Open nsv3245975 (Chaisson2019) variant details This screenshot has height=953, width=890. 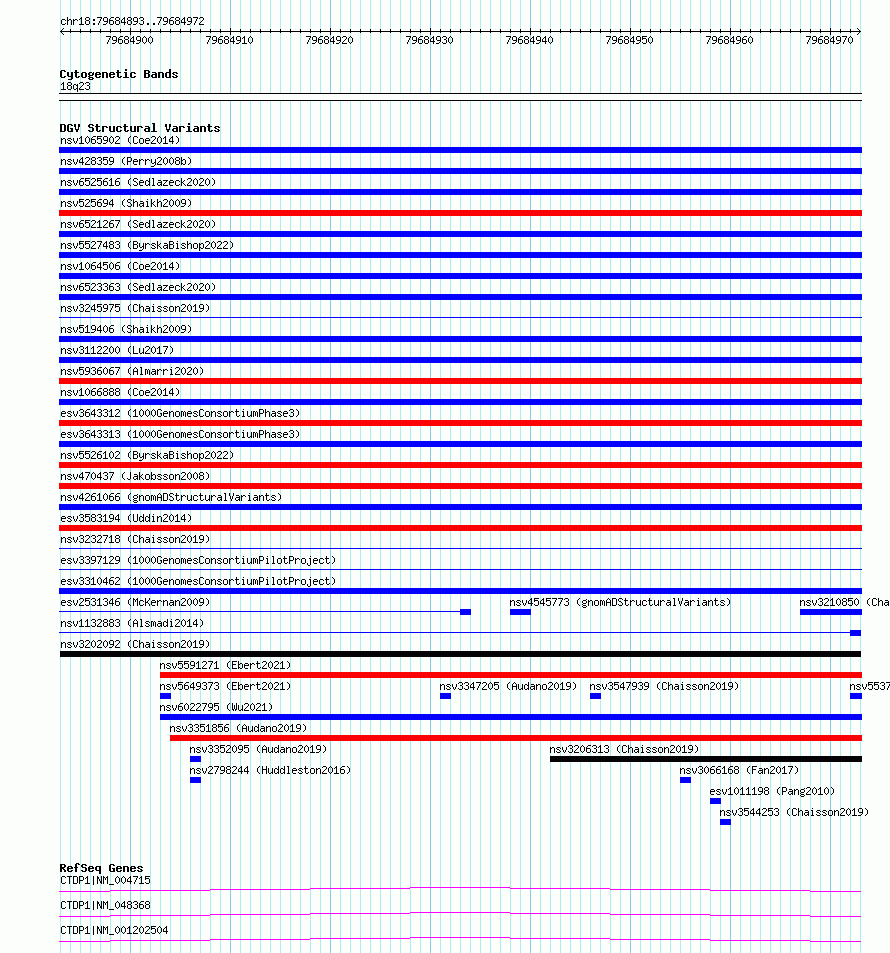(x=135, y=308)
